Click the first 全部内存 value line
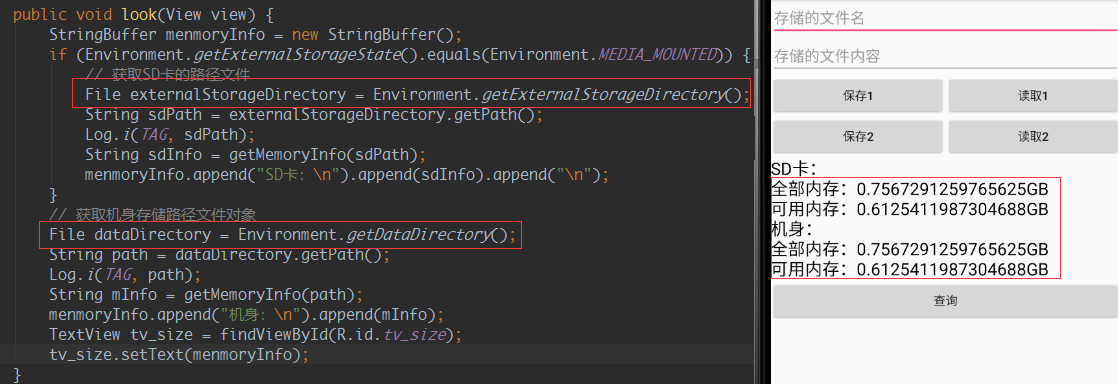 [910, 190]
